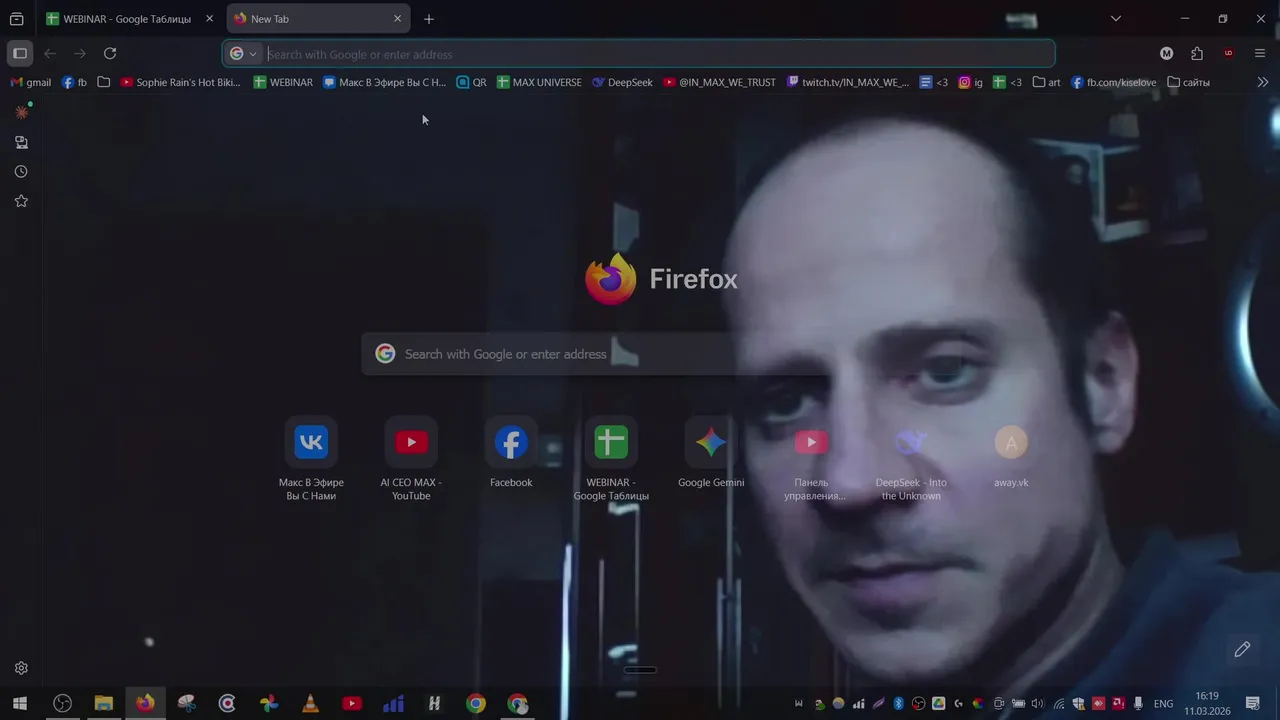The image size is (1280, 720).
Task: Open the DeepSeek shortcut tile
Action: (x=911, y=442)
